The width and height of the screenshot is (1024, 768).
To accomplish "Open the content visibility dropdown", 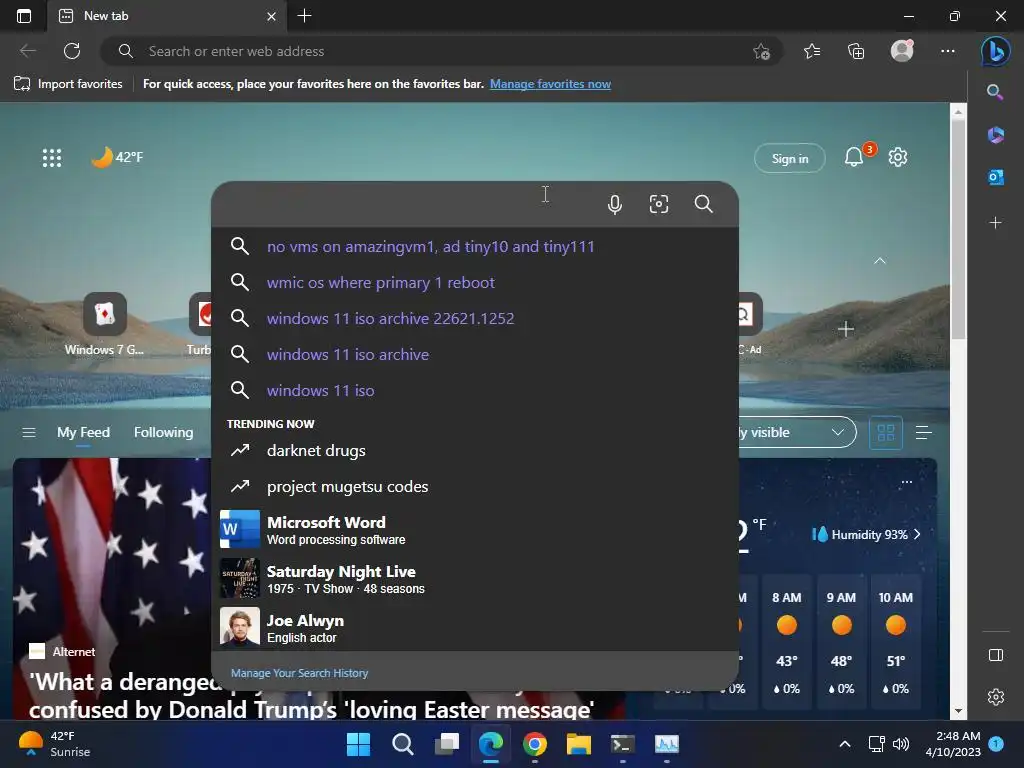I will pos(798,432).
